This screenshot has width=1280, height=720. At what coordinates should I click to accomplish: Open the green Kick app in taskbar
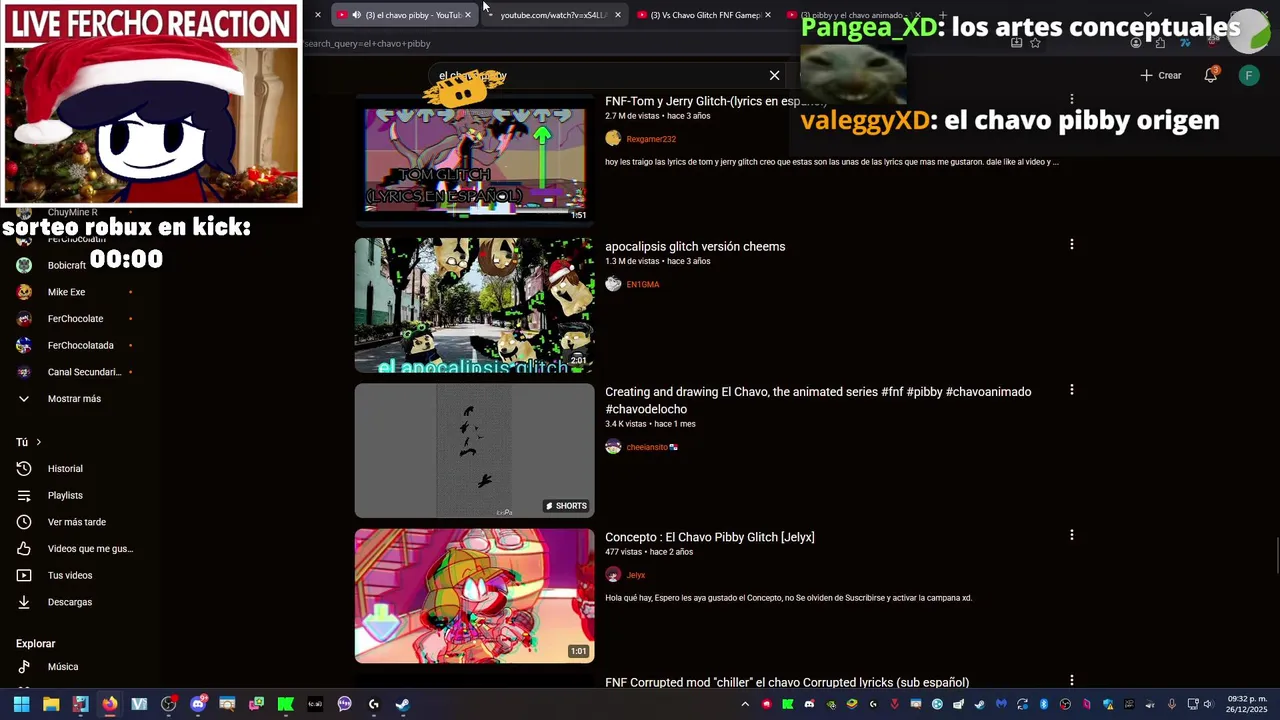pos(285,704)
